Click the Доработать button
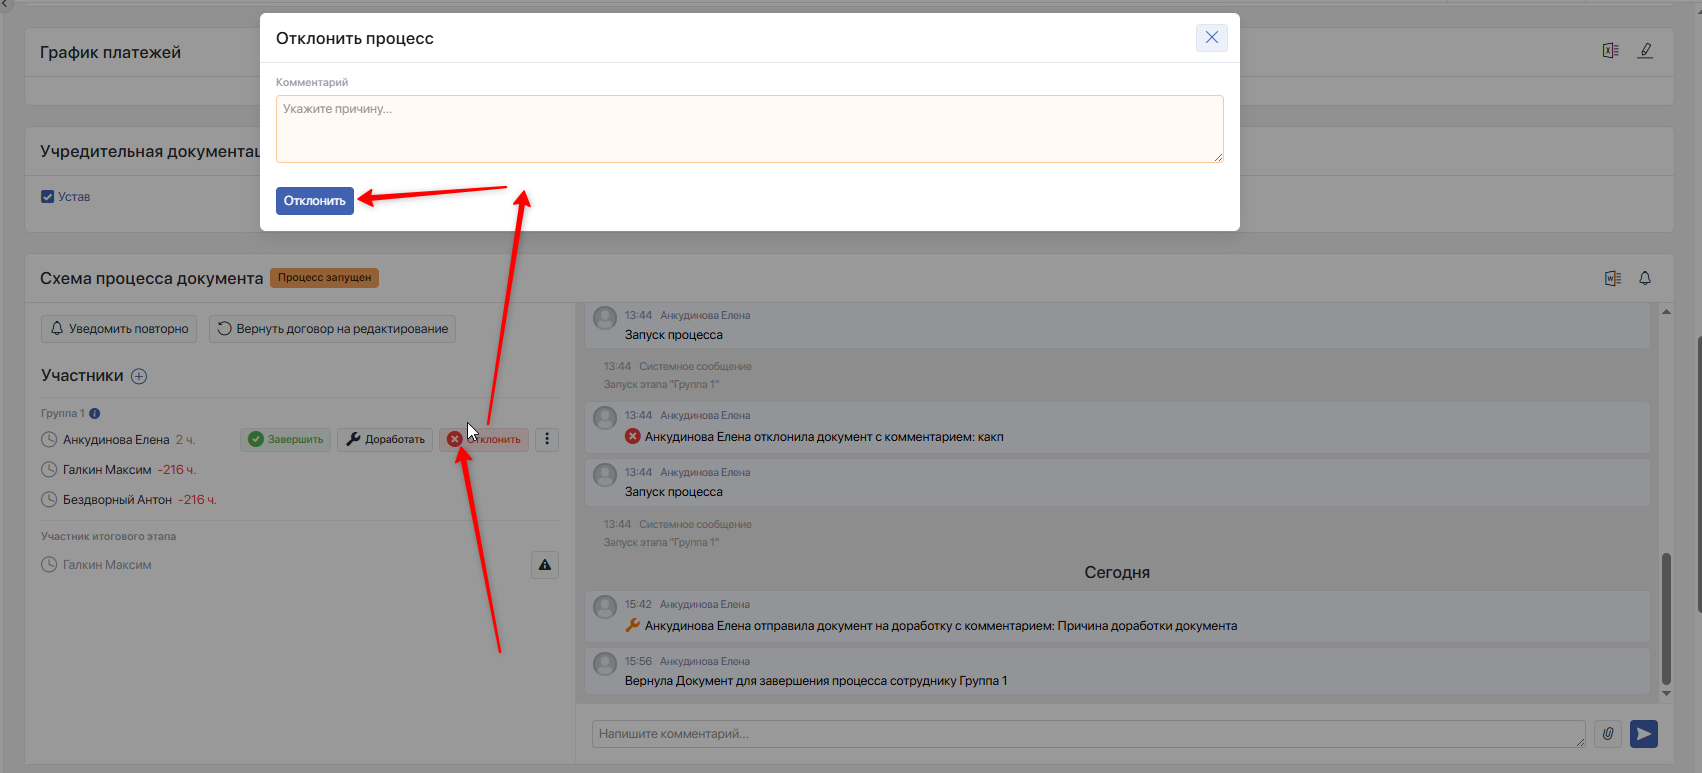Screen dimensions: 1702x773 385,439
